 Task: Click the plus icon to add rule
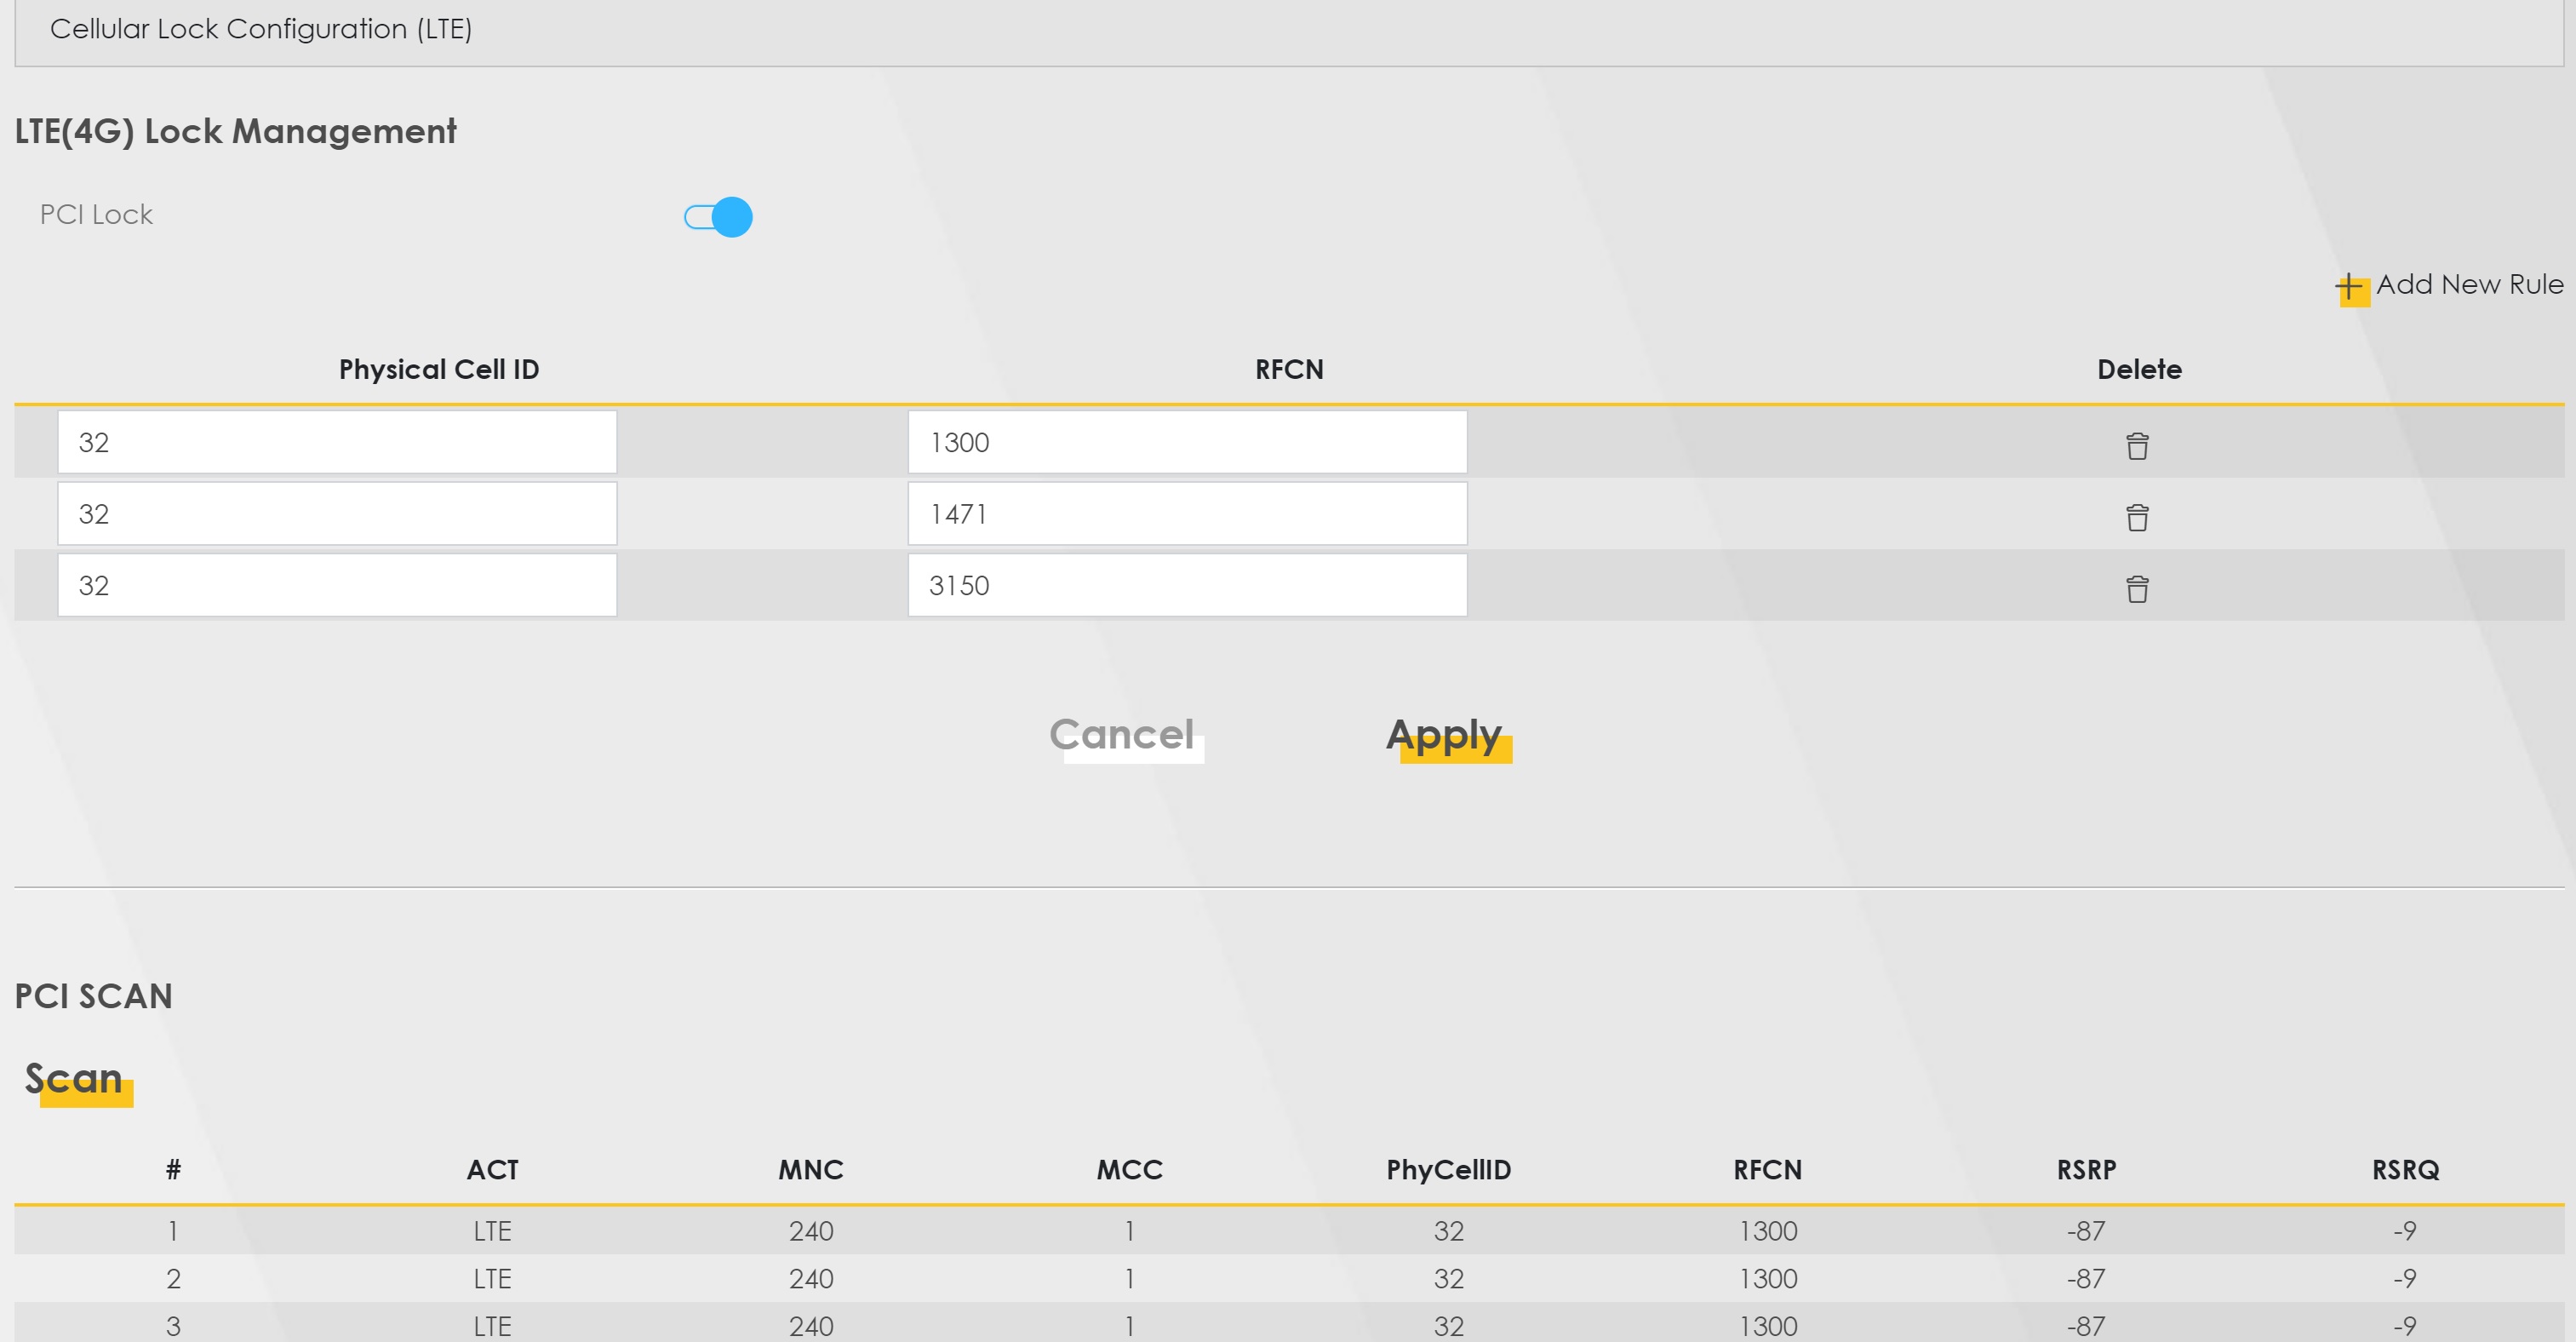(2350, 289)
